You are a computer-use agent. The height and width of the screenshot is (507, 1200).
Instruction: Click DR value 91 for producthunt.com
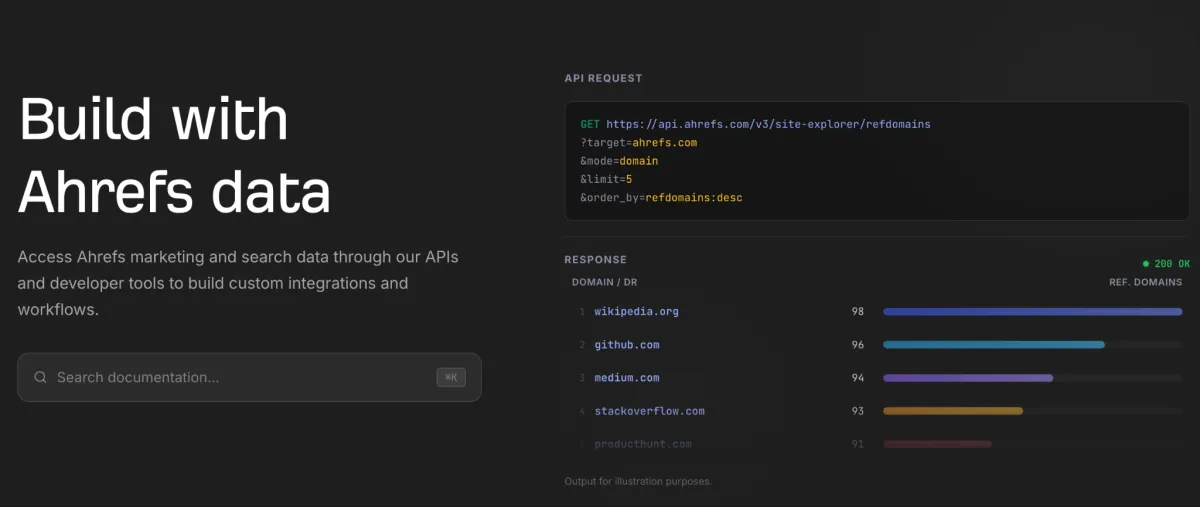(x=858, y=444)
